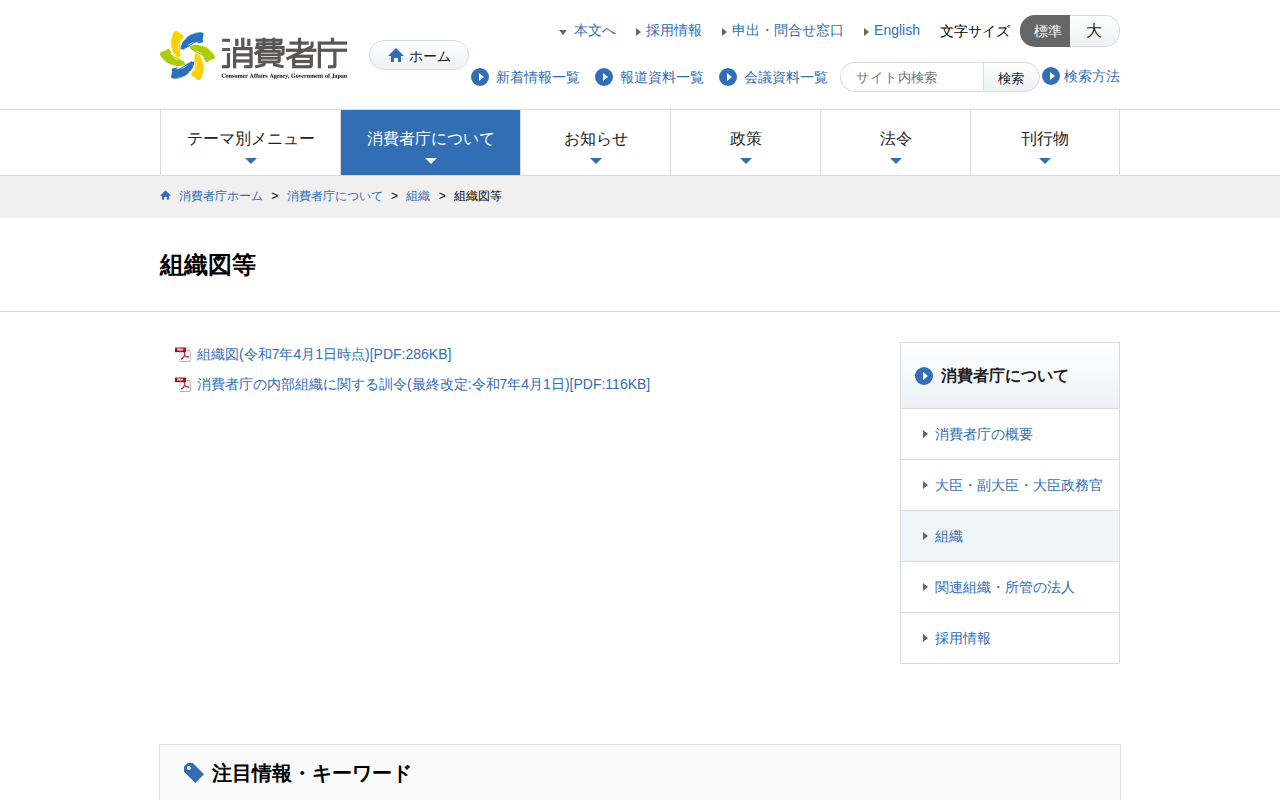Focus the サイト内検索 input field
The width and height of the screenshot is (1280, 800).
pos(912,77)
